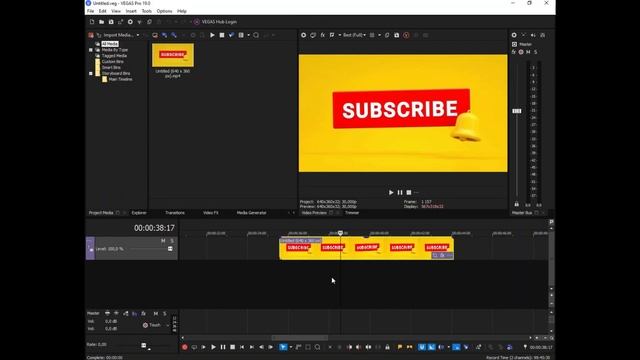
Task: Open the Help menu
Action: (182, 11)
